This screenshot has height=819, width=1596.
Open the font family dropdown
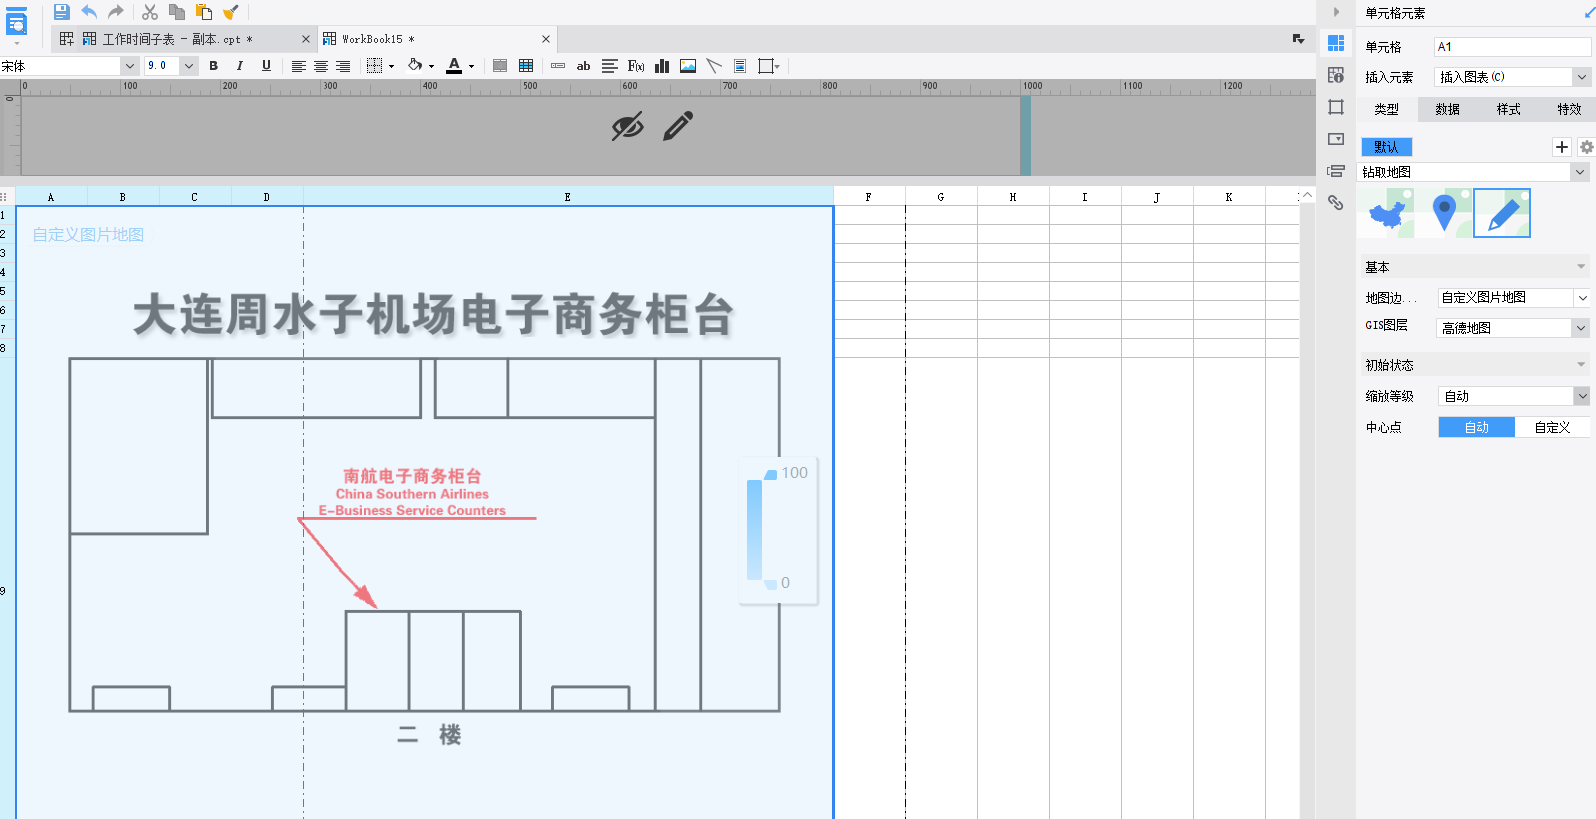(x=129, y=66)
